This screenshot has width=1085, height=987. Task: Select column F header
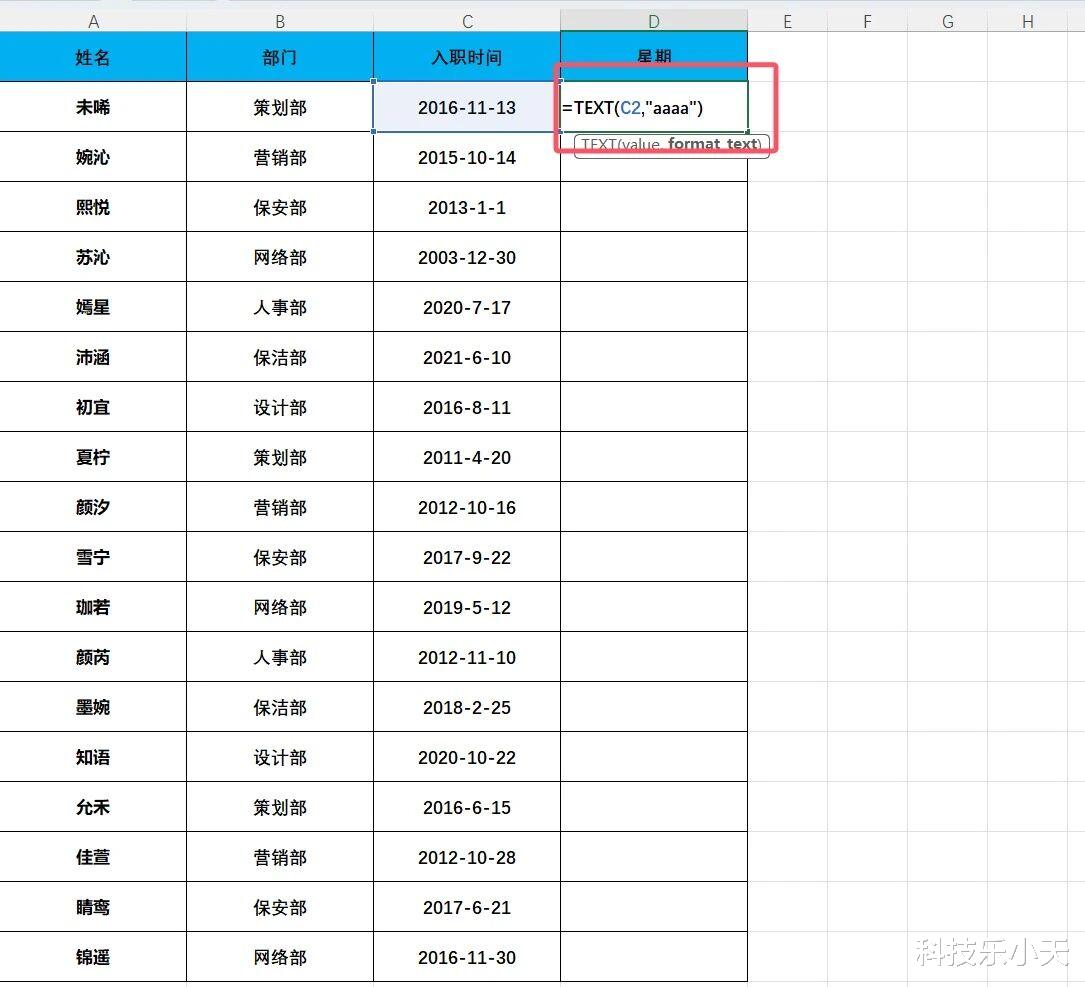coord(867,21)
